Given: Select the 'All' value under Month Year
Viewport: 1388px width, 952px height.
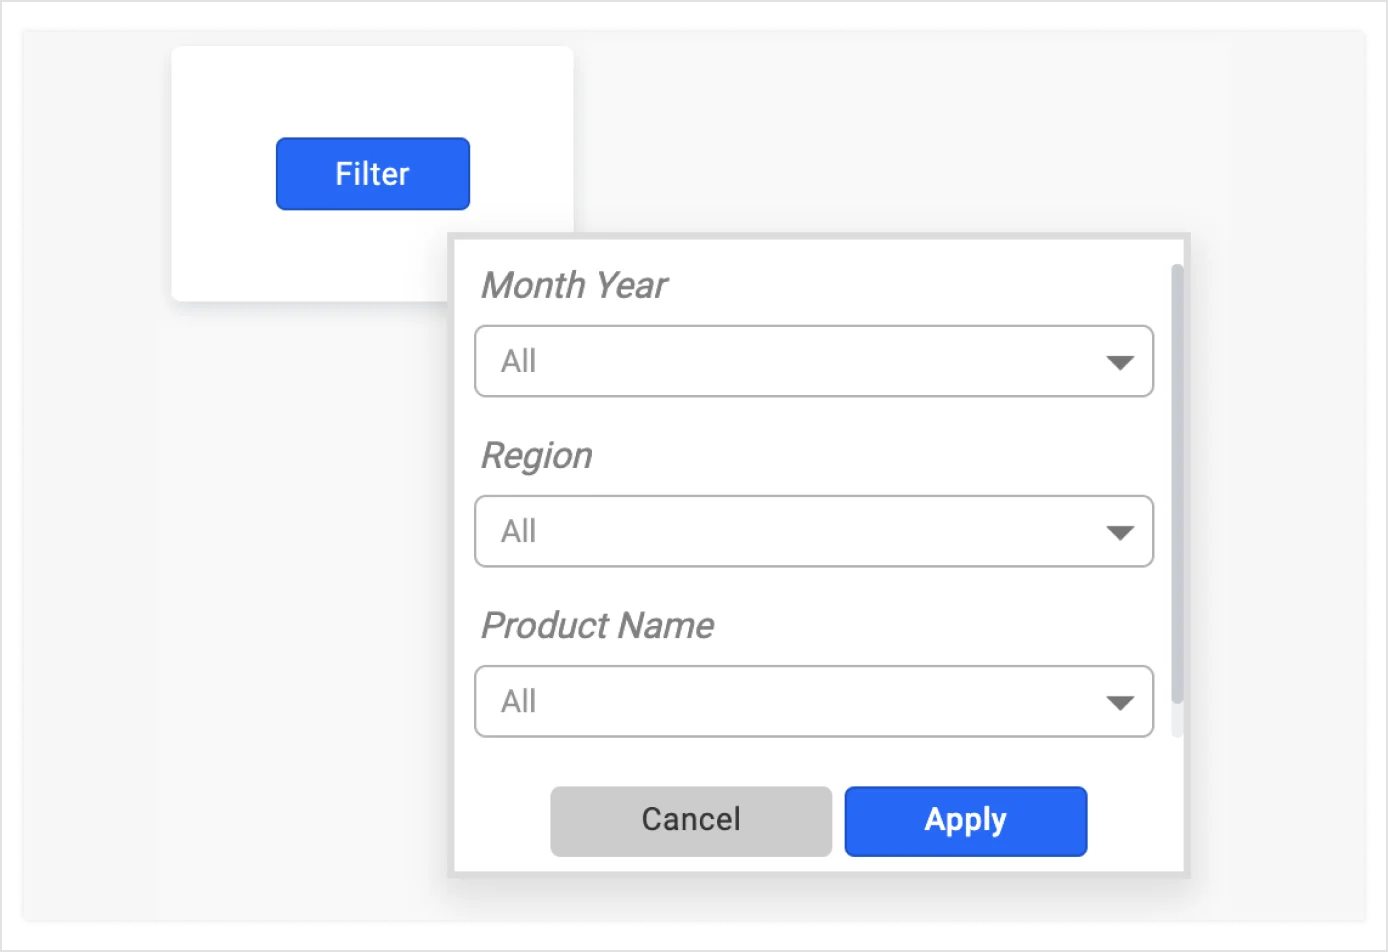Looking at the screenshot, I should (518, 361).
